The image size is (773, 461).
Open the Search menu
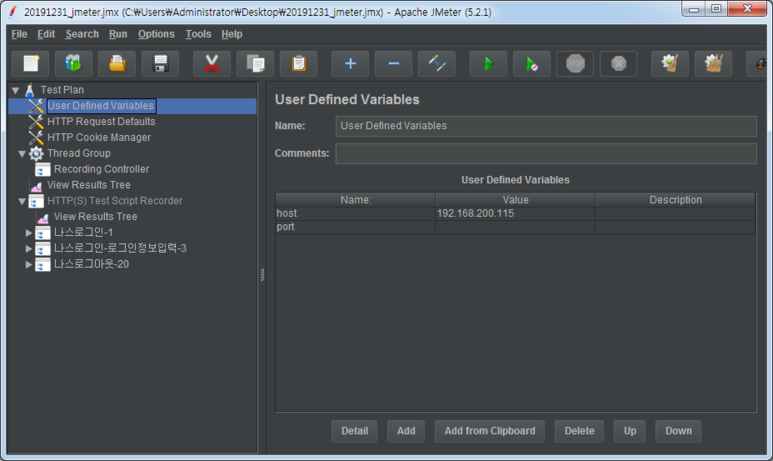coord(82,34)
